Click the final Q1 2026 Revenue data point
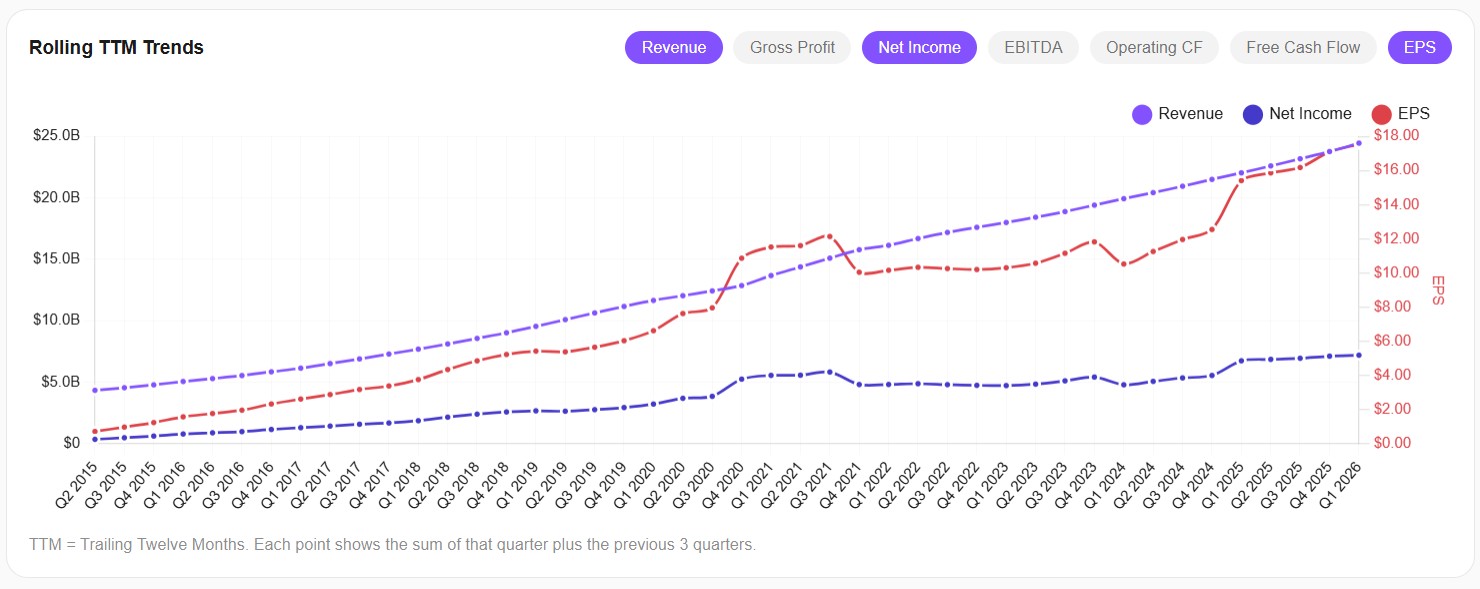 pos(1356,143)
